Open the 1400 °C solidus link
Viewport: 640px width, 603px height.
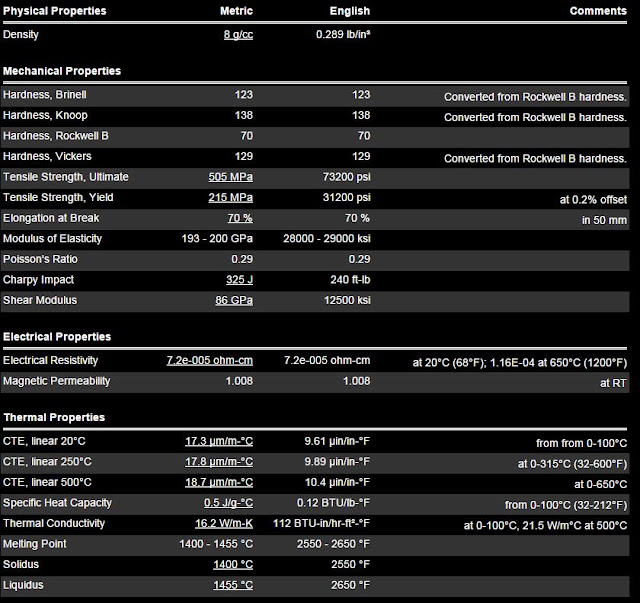[233, 565]
